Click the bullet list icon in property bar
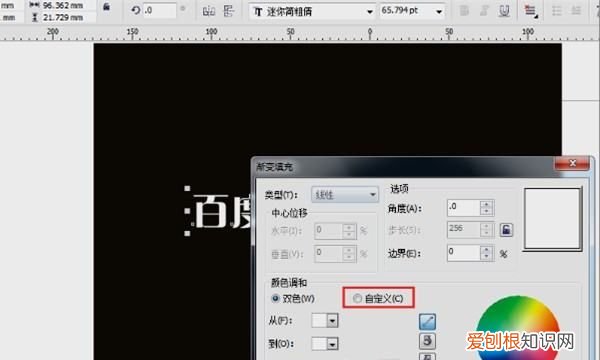This screenshot has width=600, height=360. point(557,11)
